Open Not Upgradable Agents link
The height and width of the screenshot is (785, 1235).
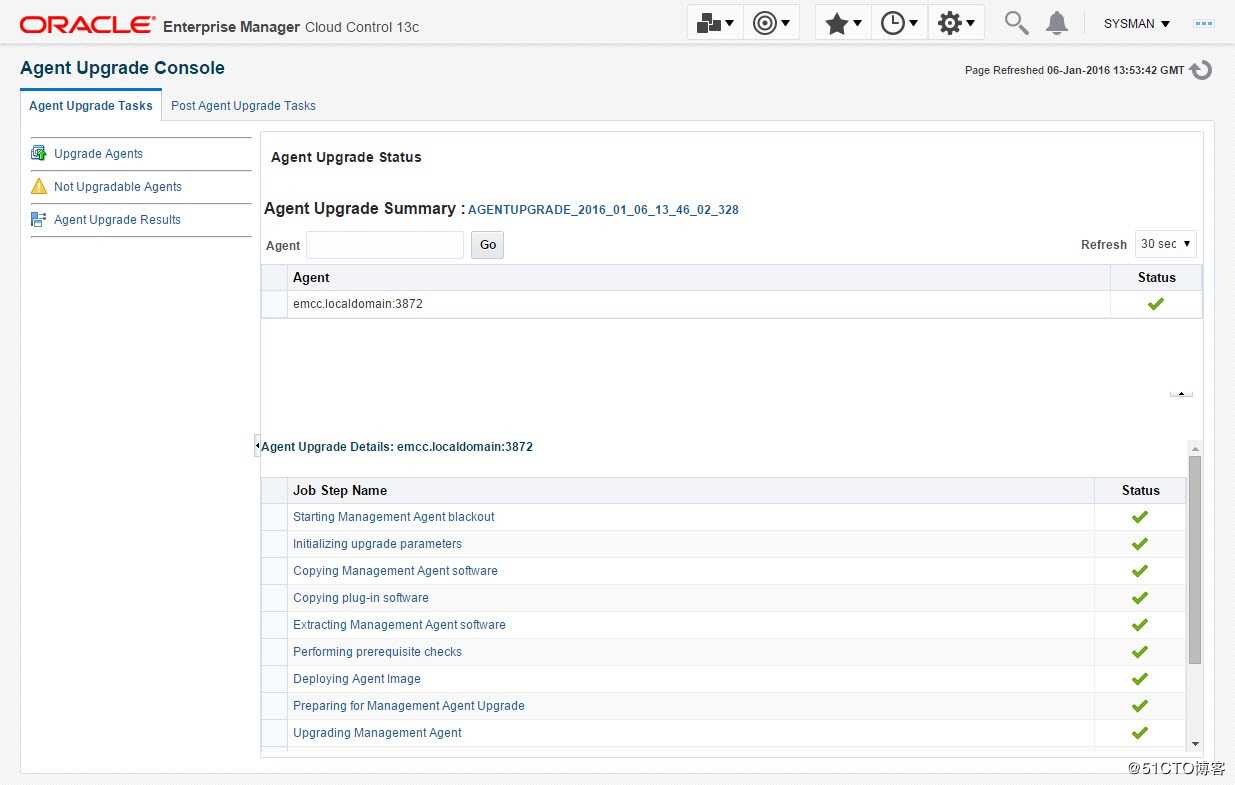point(118,187)
